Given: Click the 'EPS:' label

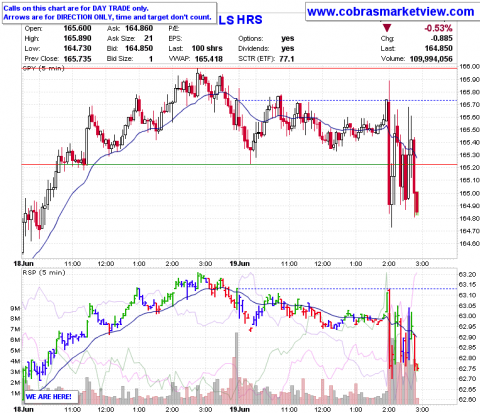Looking at the screenshot, I should tap(175, 39).
